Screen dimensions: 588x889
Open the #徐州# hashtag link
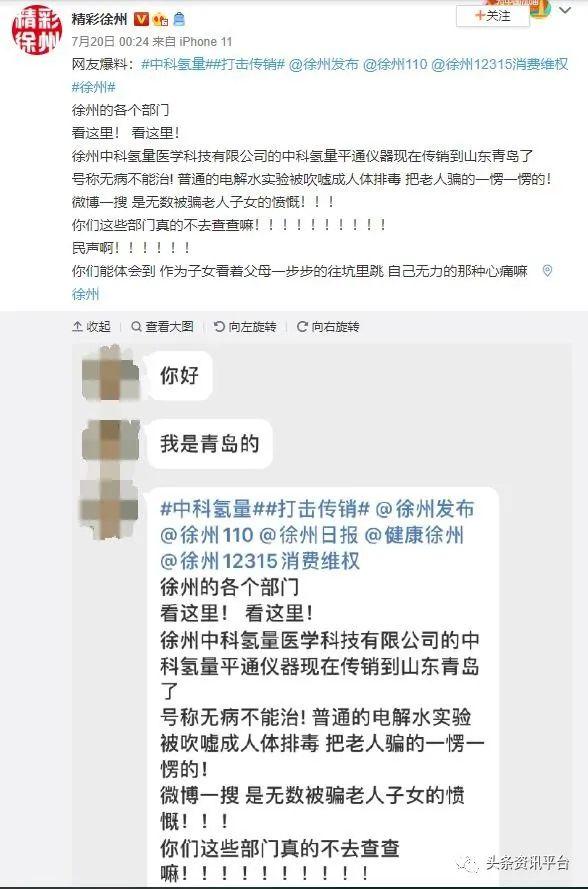point(94,87)
